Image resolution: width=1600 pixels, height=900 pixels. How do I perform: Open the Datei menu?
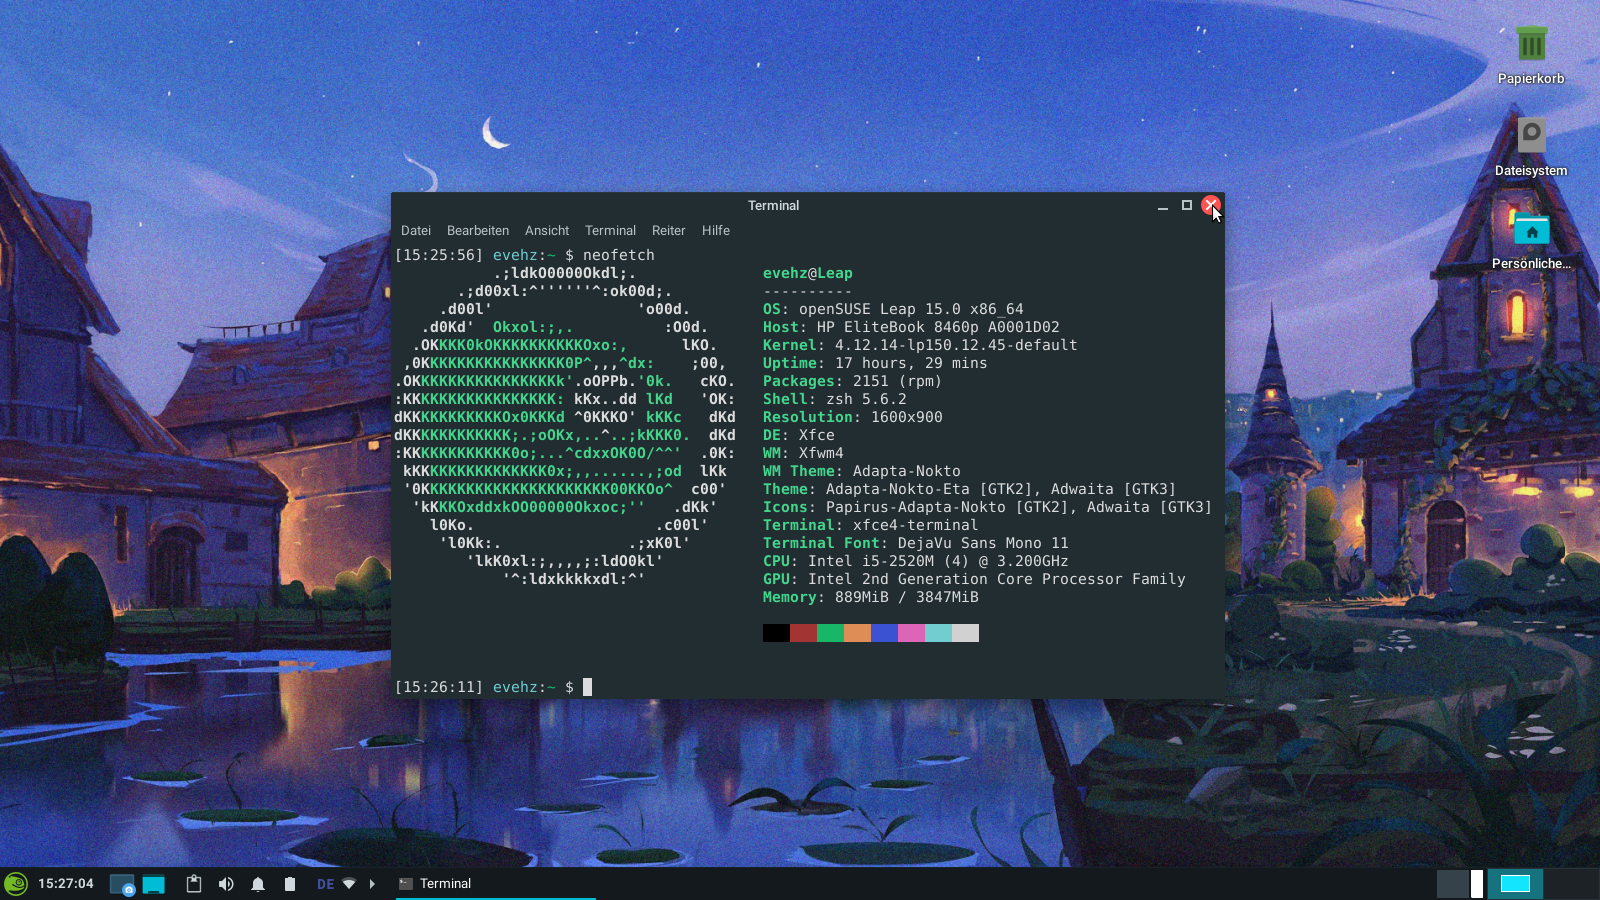pyautogui.click(x=416, y=231)
